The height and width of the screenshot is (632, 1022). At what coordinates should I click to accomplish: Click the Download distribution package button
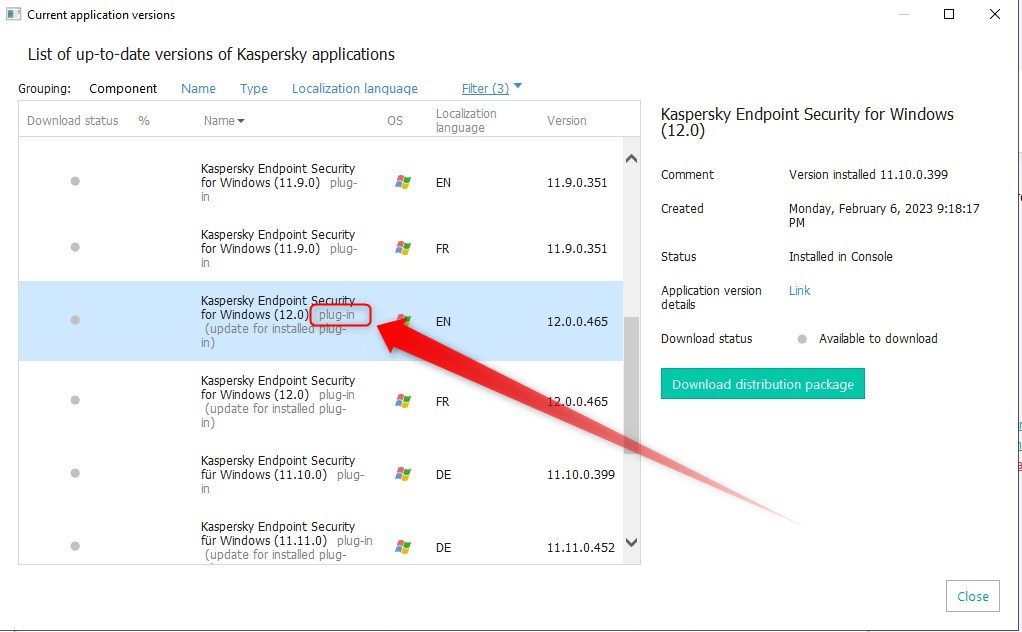tap(762, 384)
